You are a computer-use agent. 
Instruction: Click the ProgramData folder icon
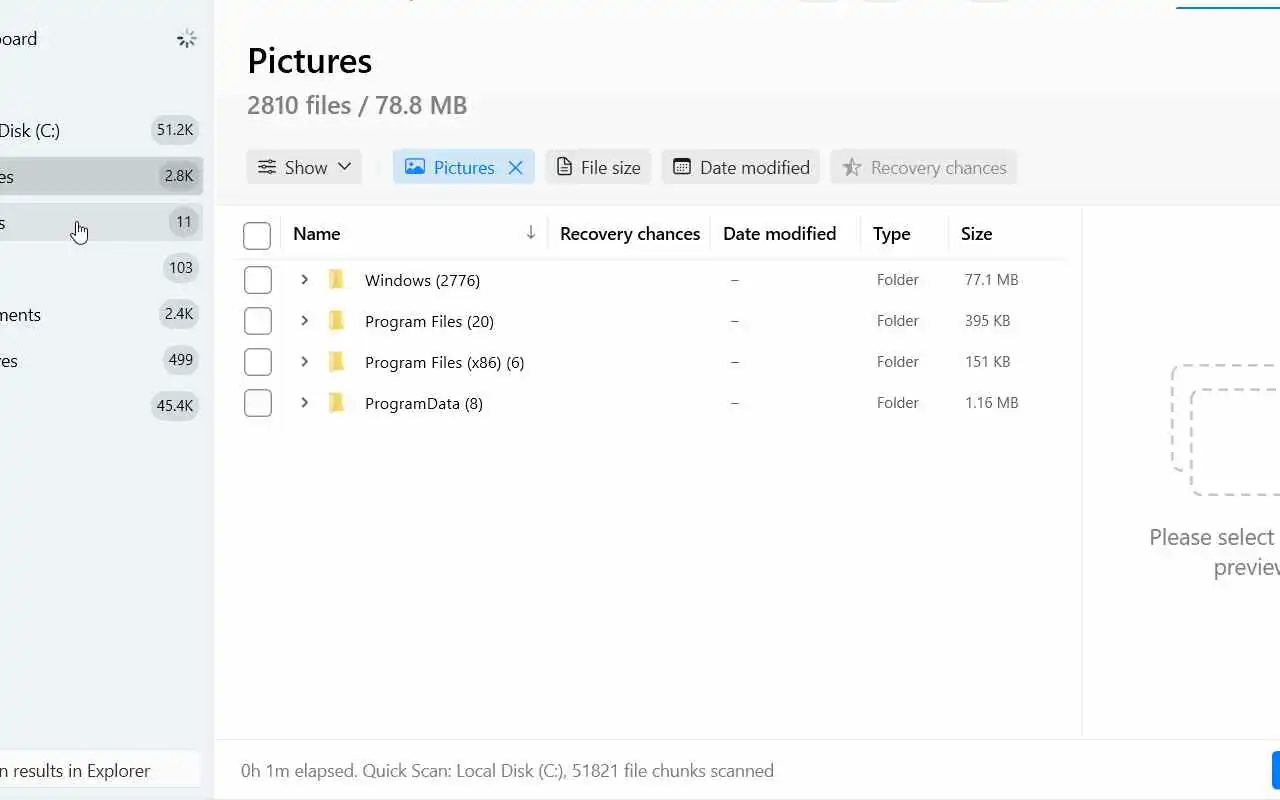(337, 403)
